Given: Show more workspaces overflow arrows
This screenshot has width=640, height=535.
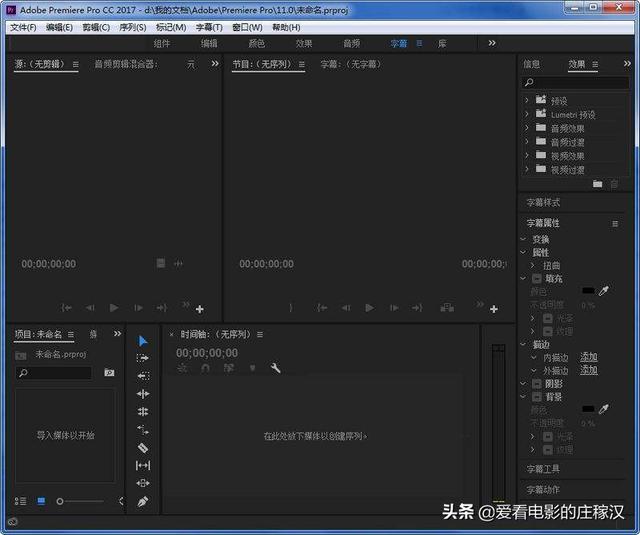Looking at the screenshot, I should (x=492, y=43).
